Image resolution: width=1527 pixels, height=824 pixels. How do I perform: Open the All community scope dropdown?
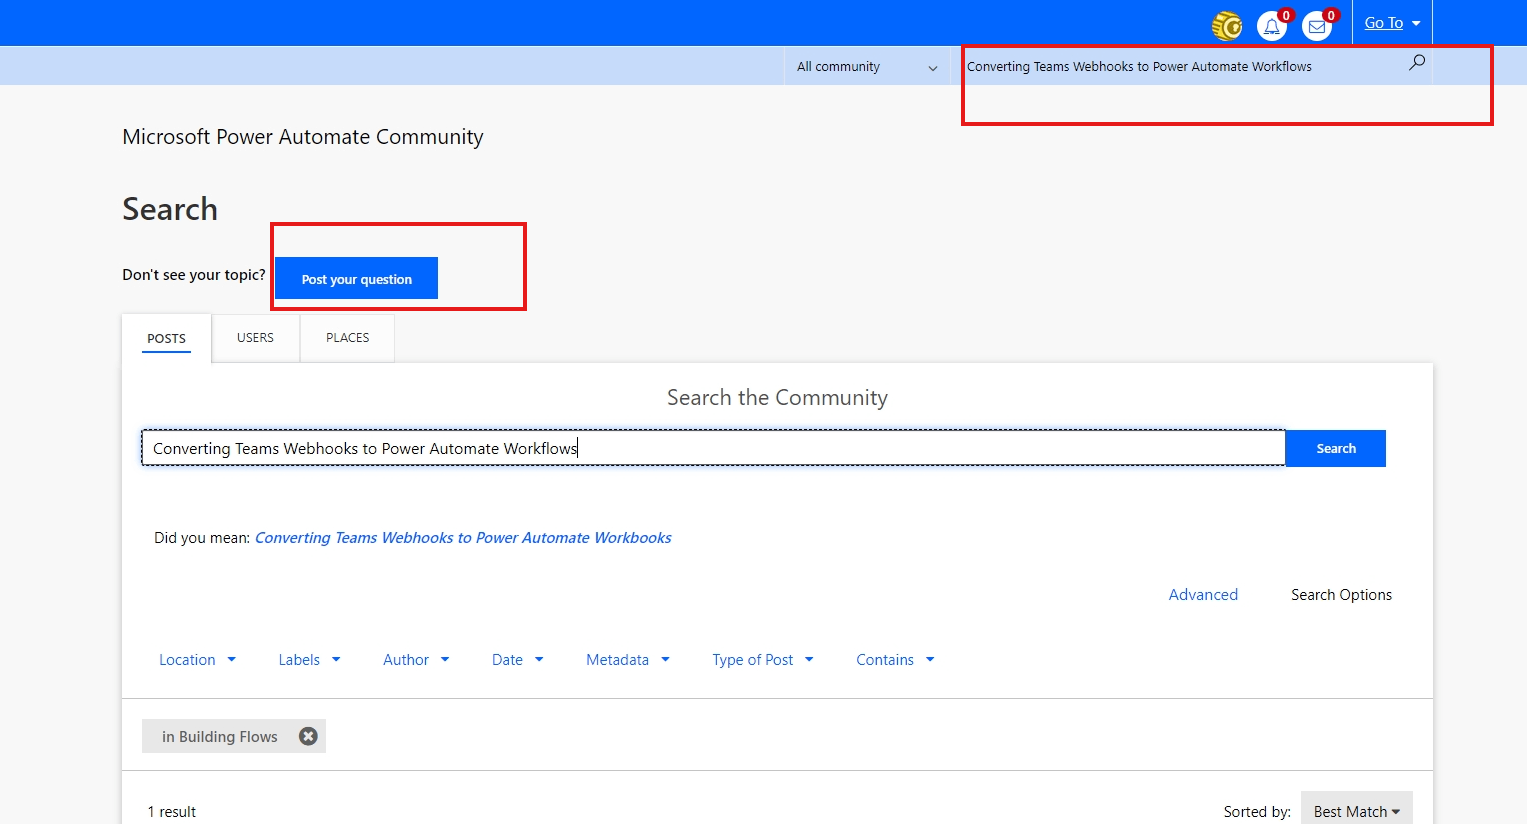click(867, 66)
